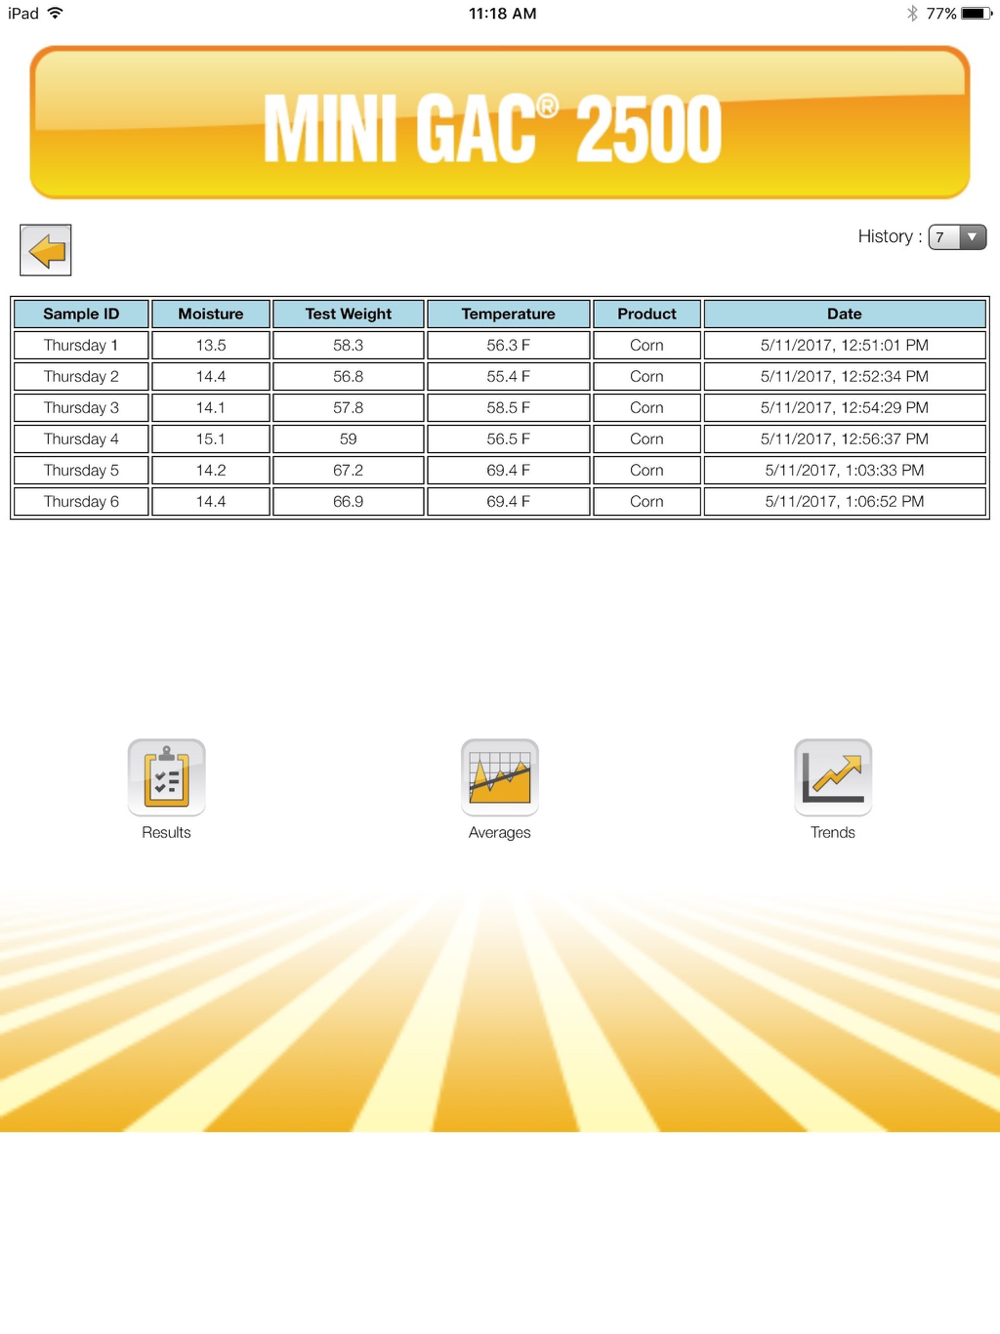Click test weight value 56.8
Image resolution: width=1000 pixels, height=1334 pixels.
click(x=348, y=376)
